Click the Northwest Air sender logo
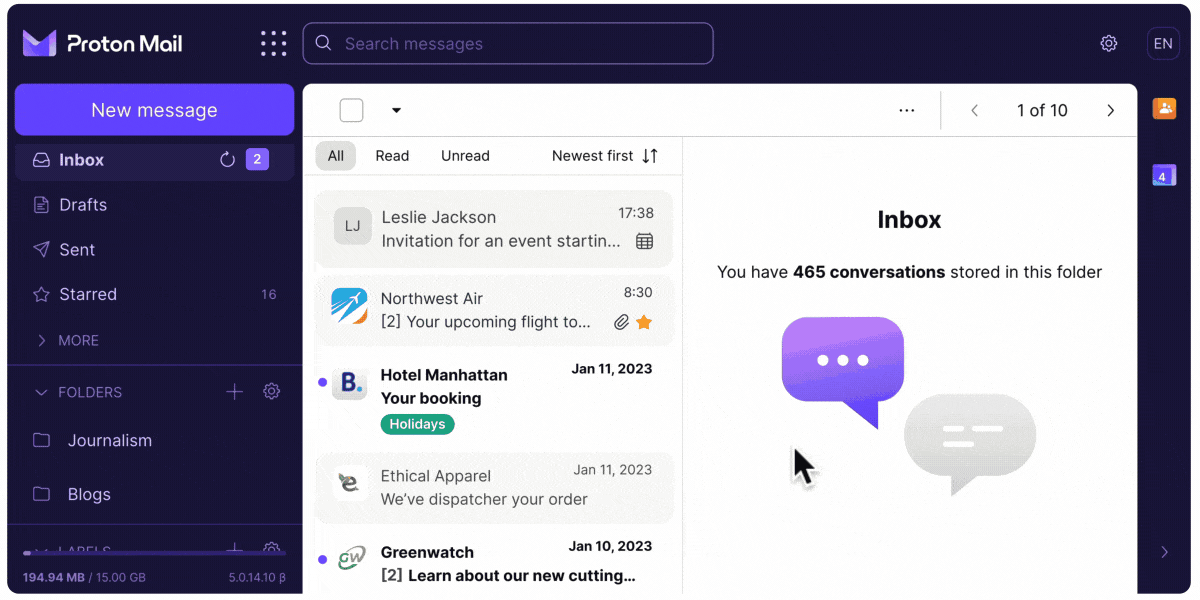1200x600 pixels. point(349,306)
